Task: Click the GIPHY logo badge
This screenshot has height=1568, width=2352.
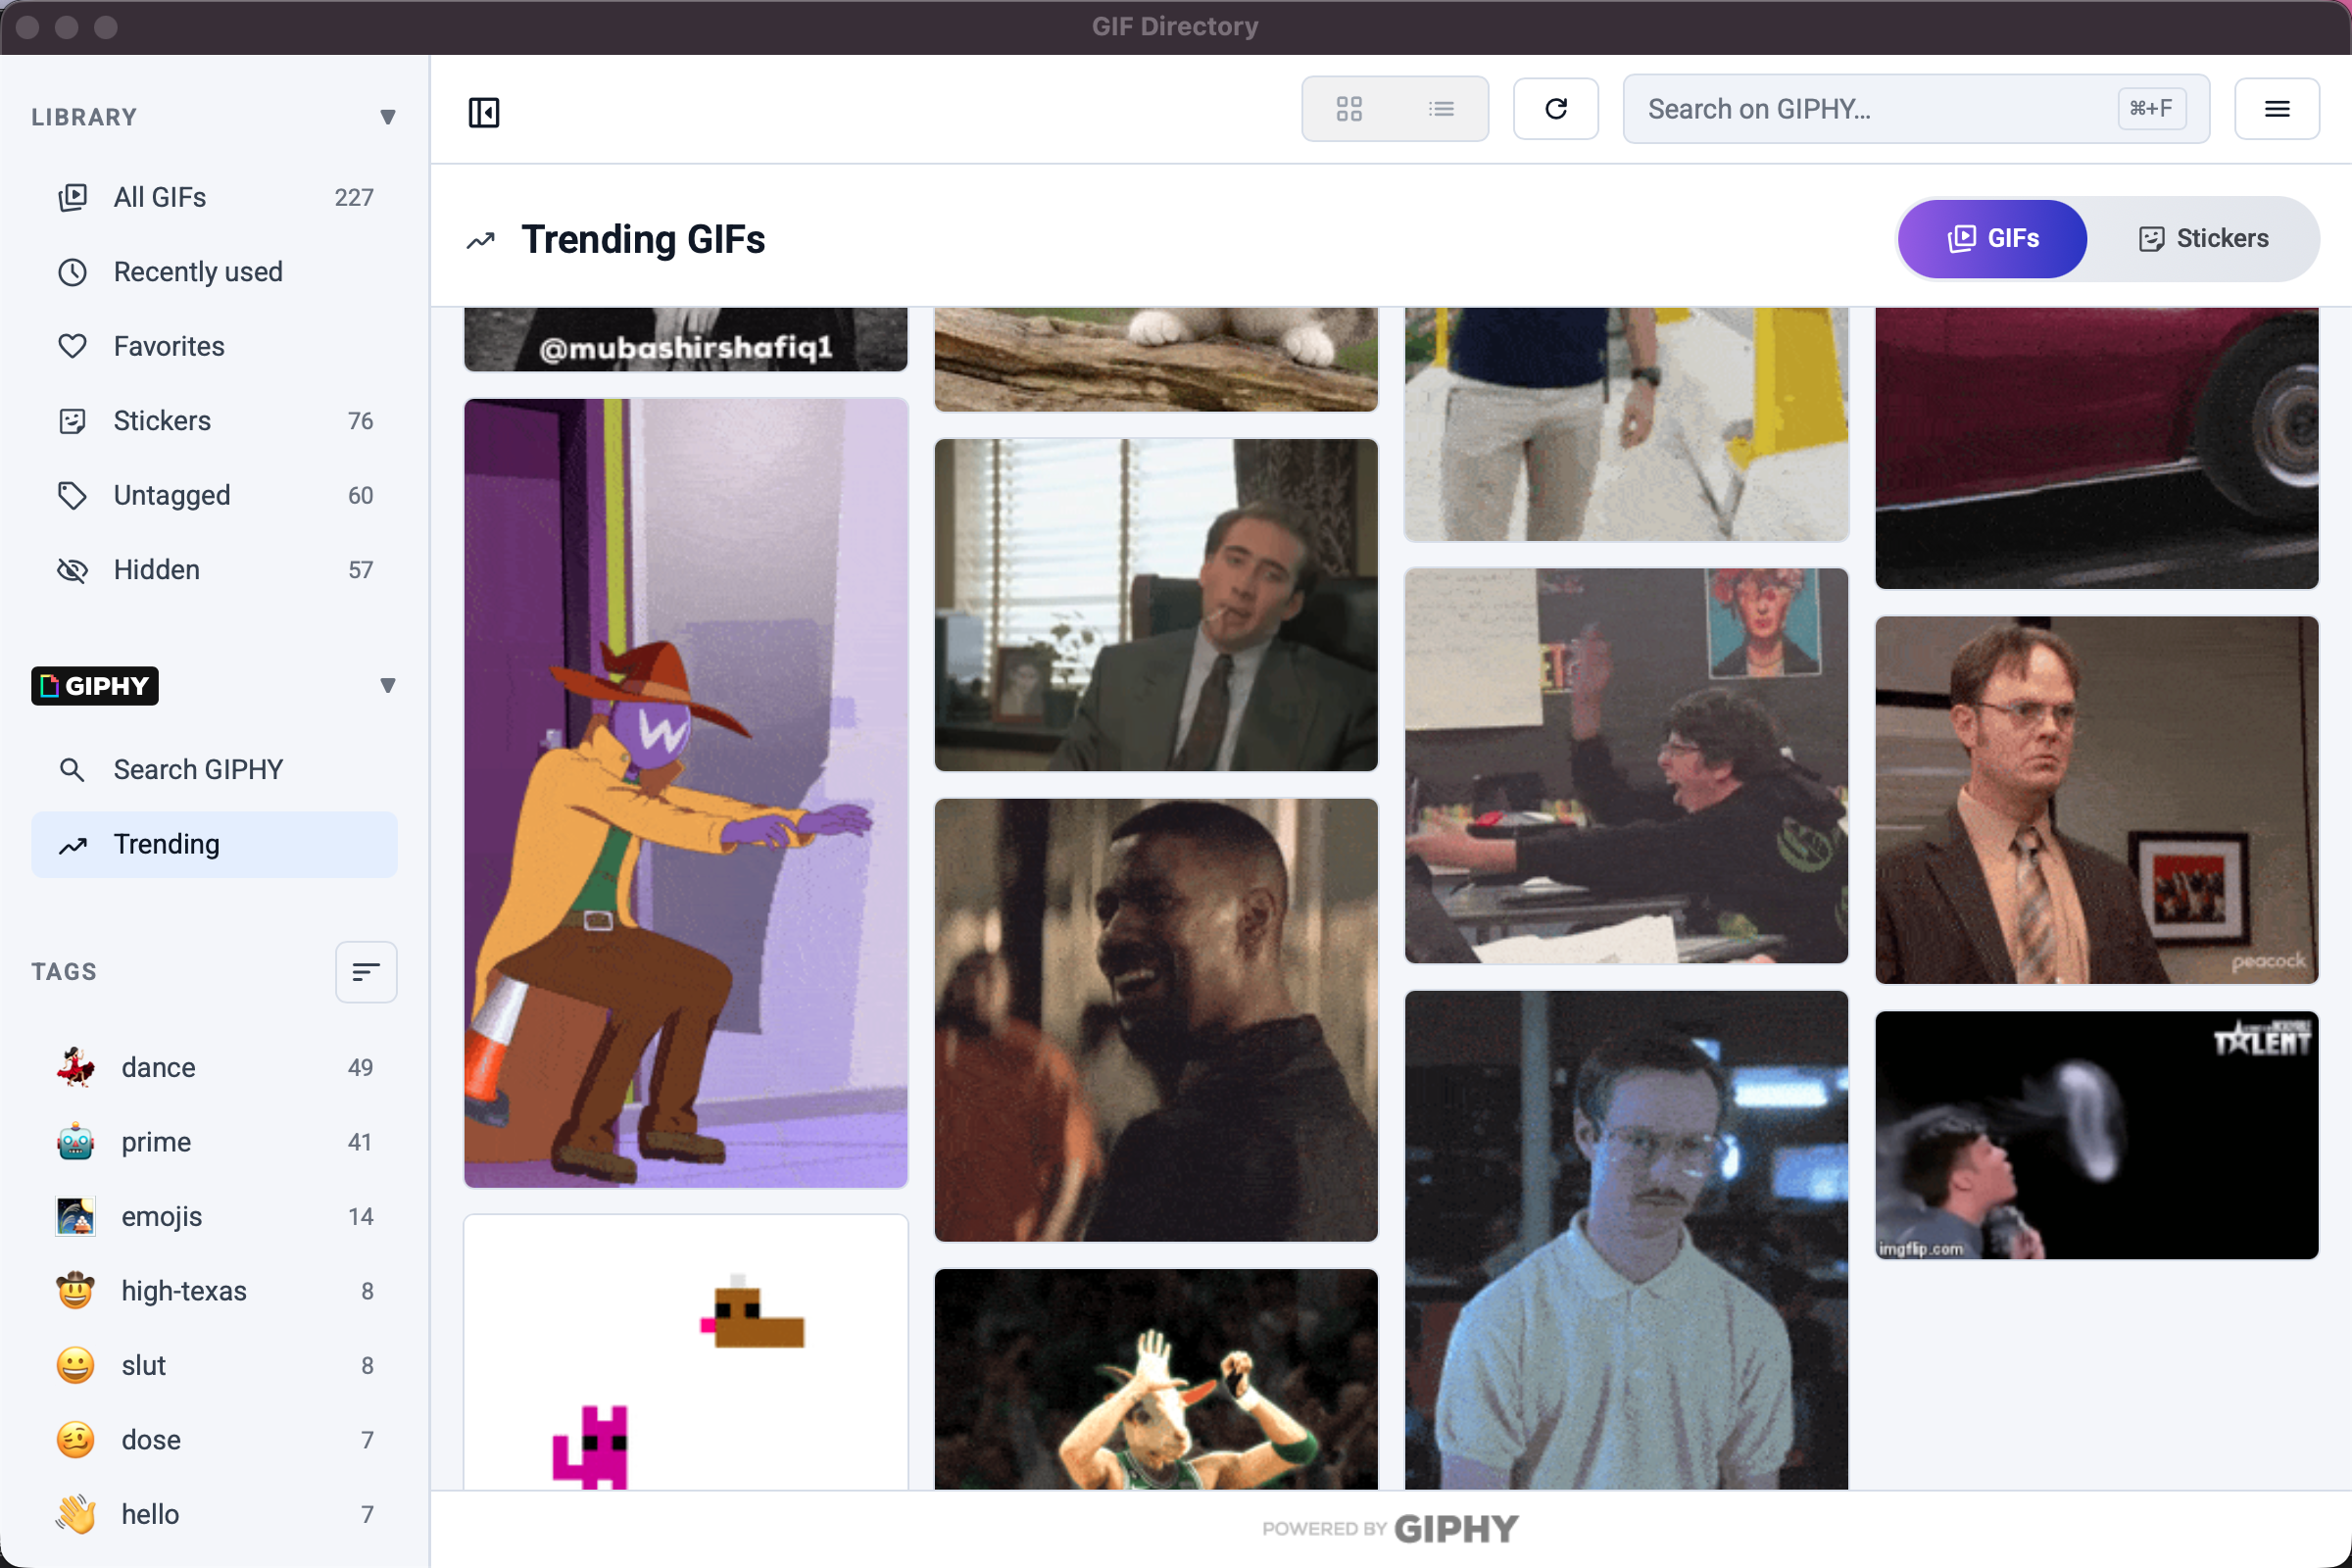Action: coord(95,685)
